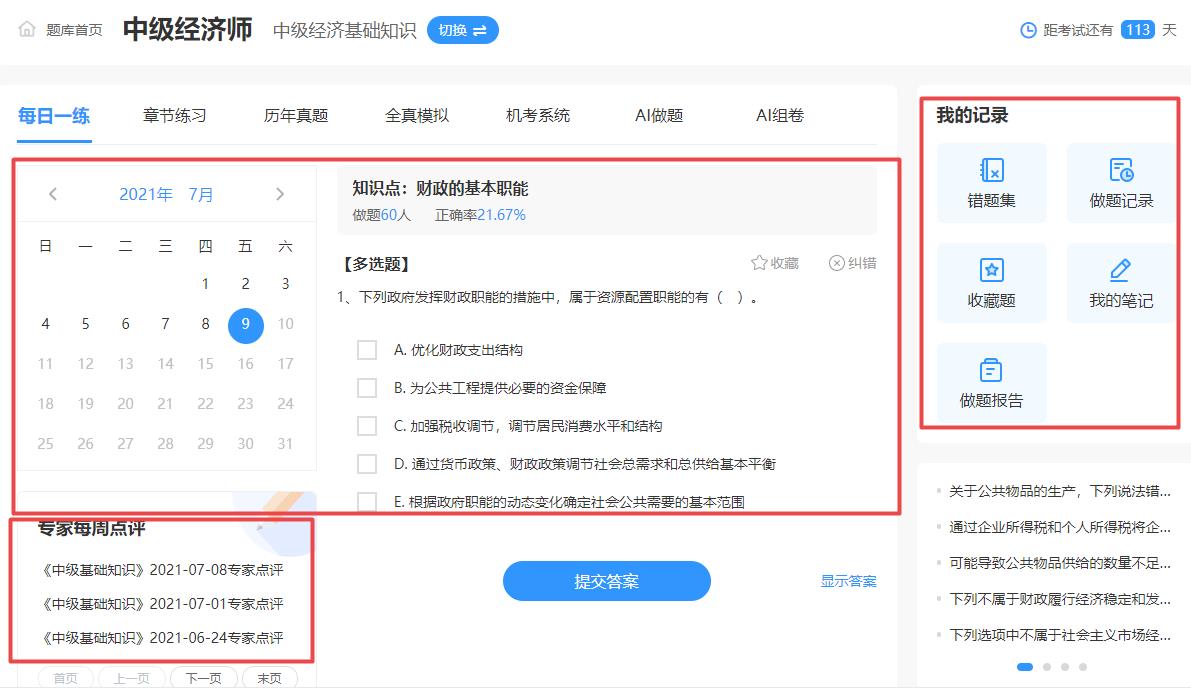The height and width of the screenshot is (690, 1191).
Task: Select the first carousel dot at bottom right
Action: point(1024,665)
